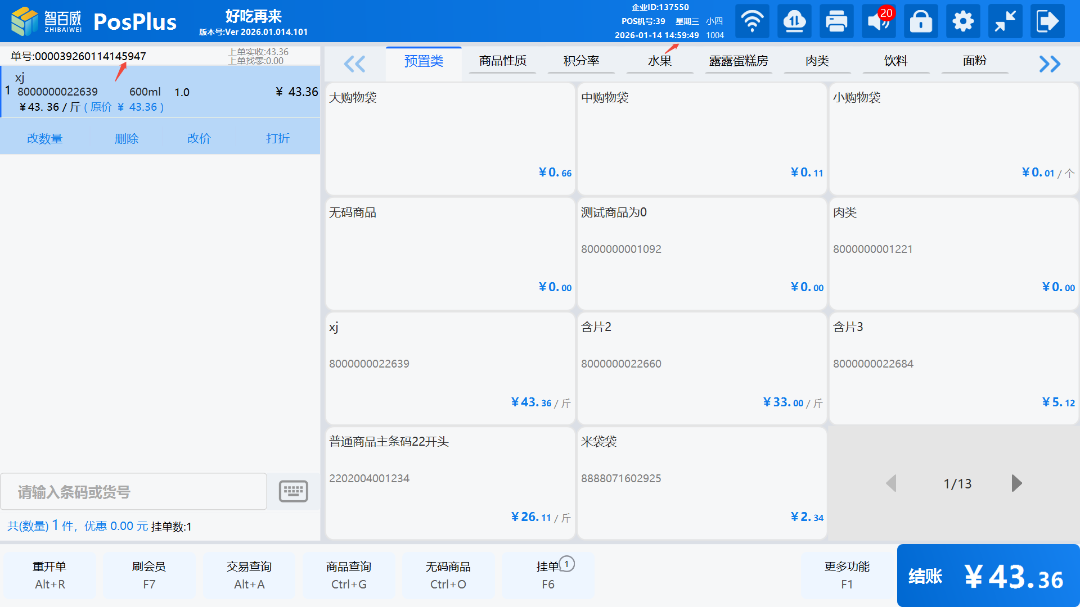Viewport: 1080px width, 607px height.
Task: Click 打折 to discount selected item
Action: [x=278, y=139]
